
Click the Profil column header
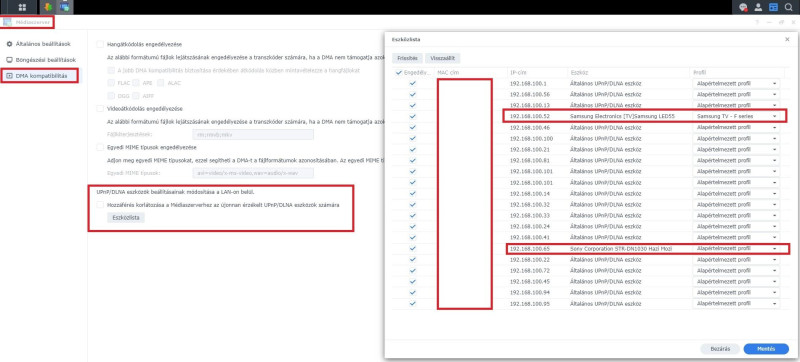(737, 73)
